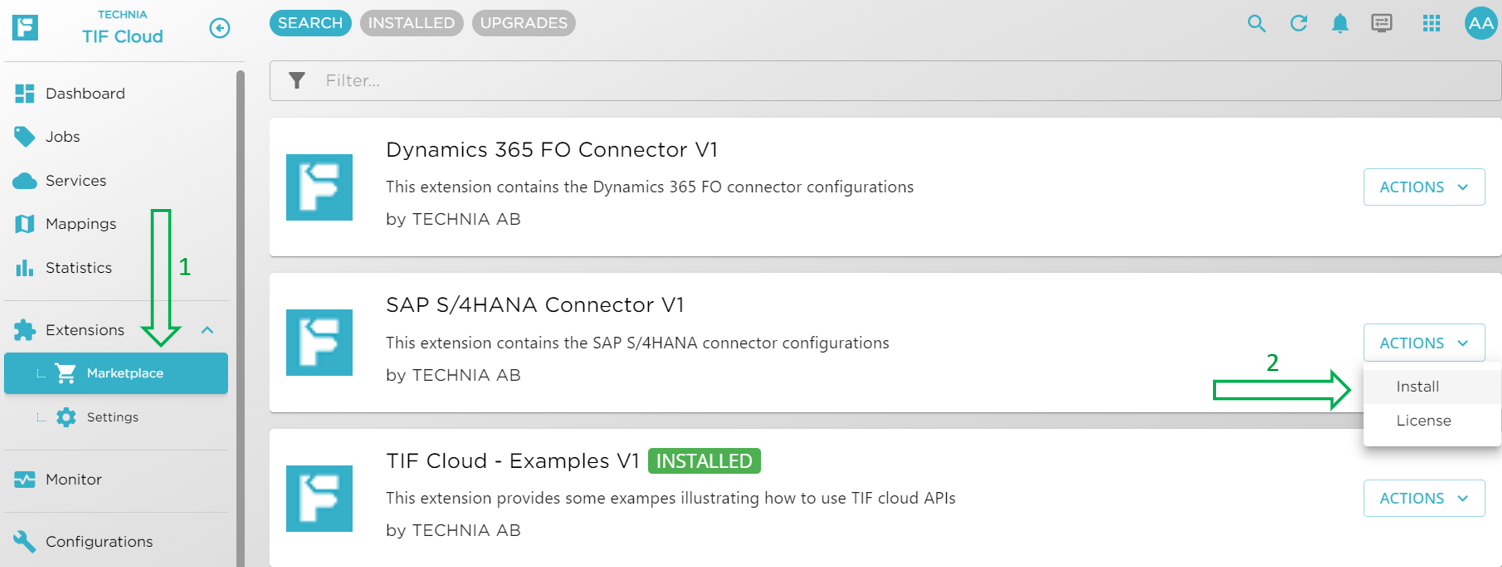Click the monitor screen icon in header
The image size is (1502, 567).
[1382, 24]
